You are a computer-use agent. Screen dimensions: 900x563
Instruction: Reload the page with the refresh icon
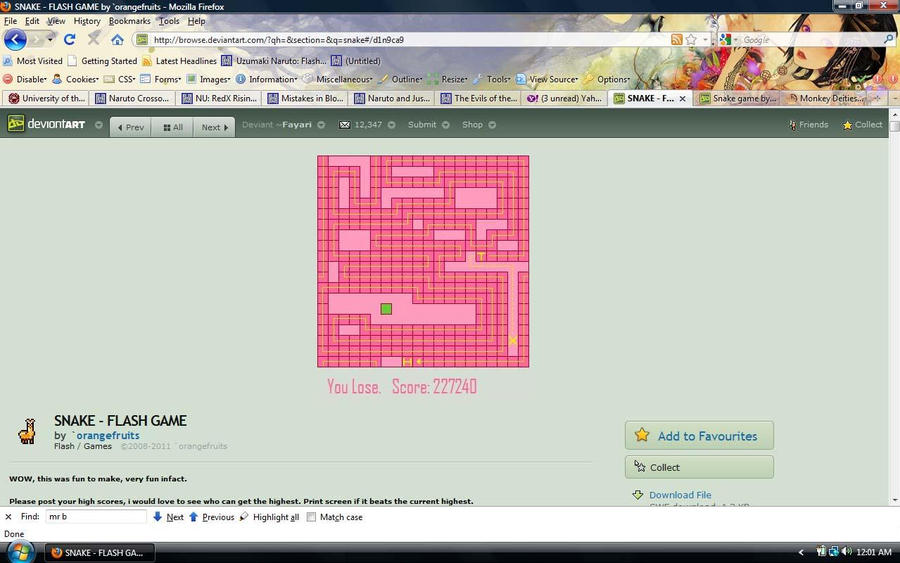69,39
